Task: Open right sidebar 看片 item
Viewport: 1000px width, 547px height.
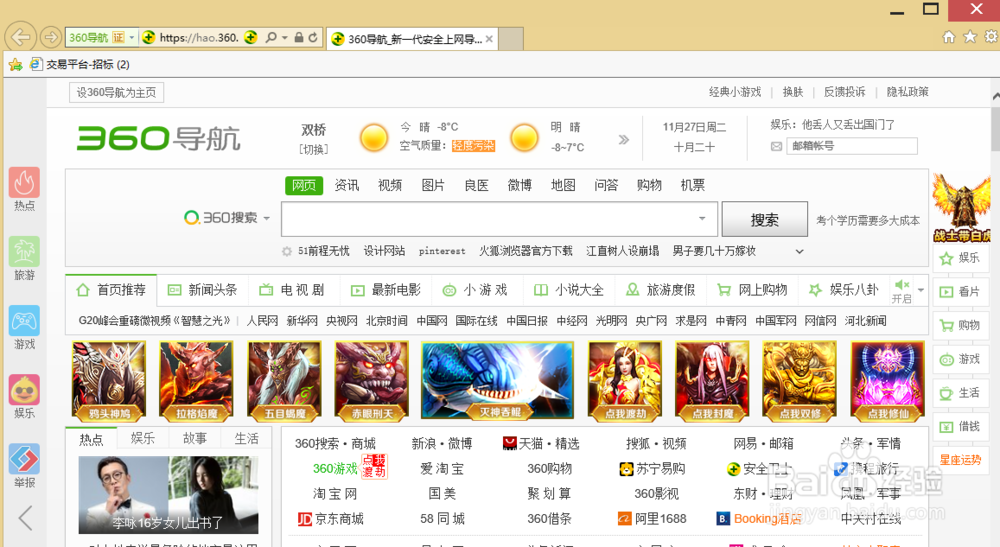Action: [x=960, y=292]
